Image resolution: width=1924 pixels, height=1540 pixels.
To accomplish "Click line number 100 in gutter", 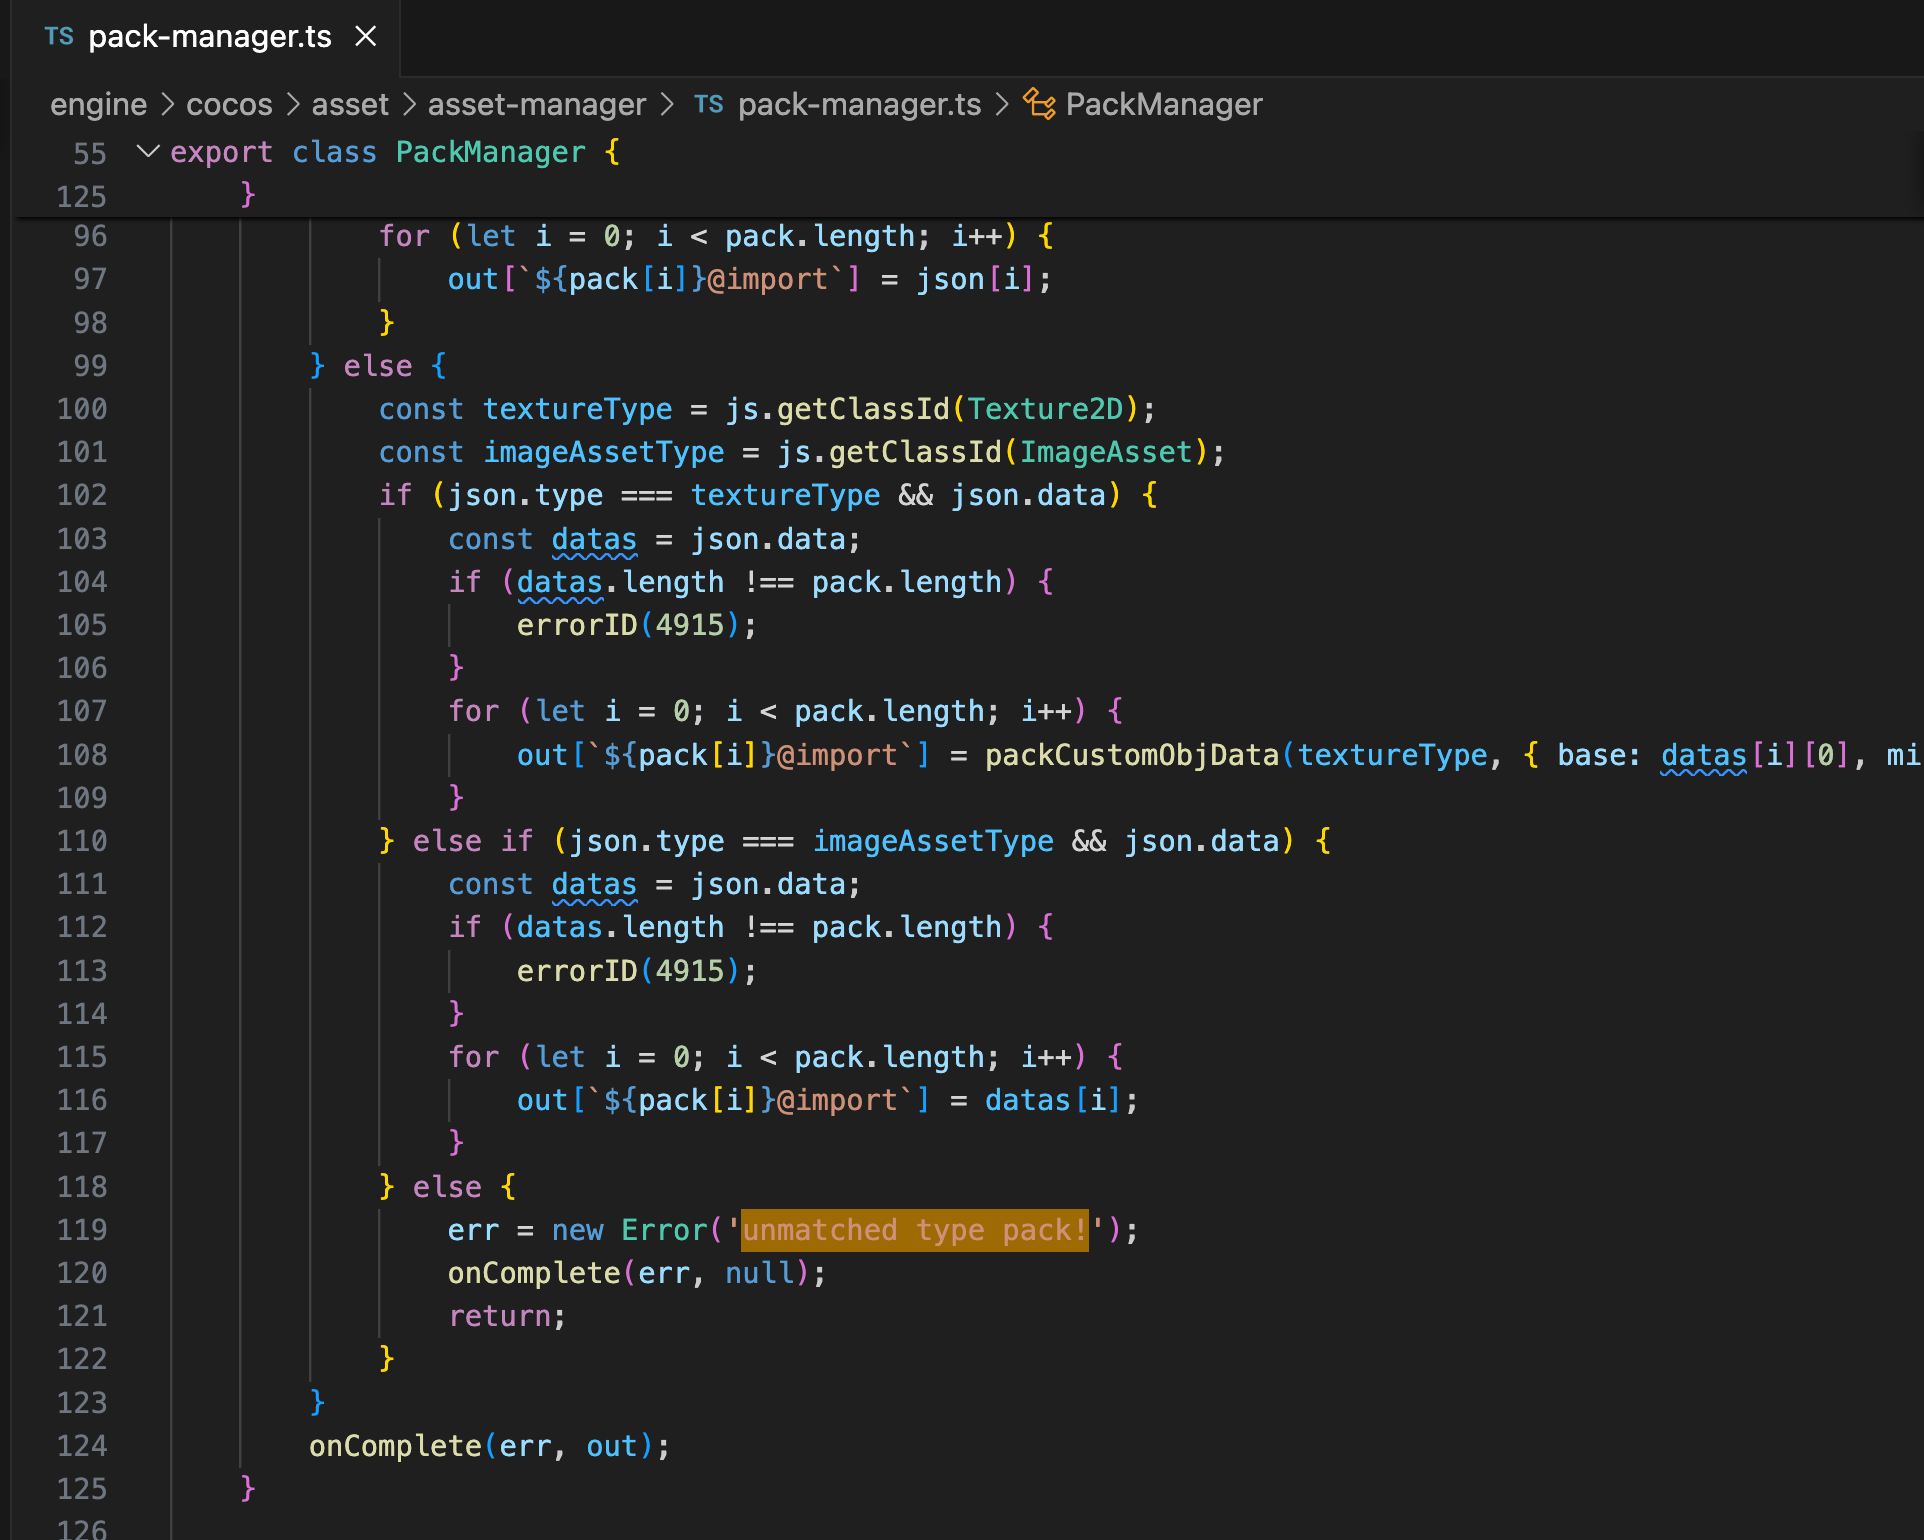I will pyautogui.click(x=82, y=409).
